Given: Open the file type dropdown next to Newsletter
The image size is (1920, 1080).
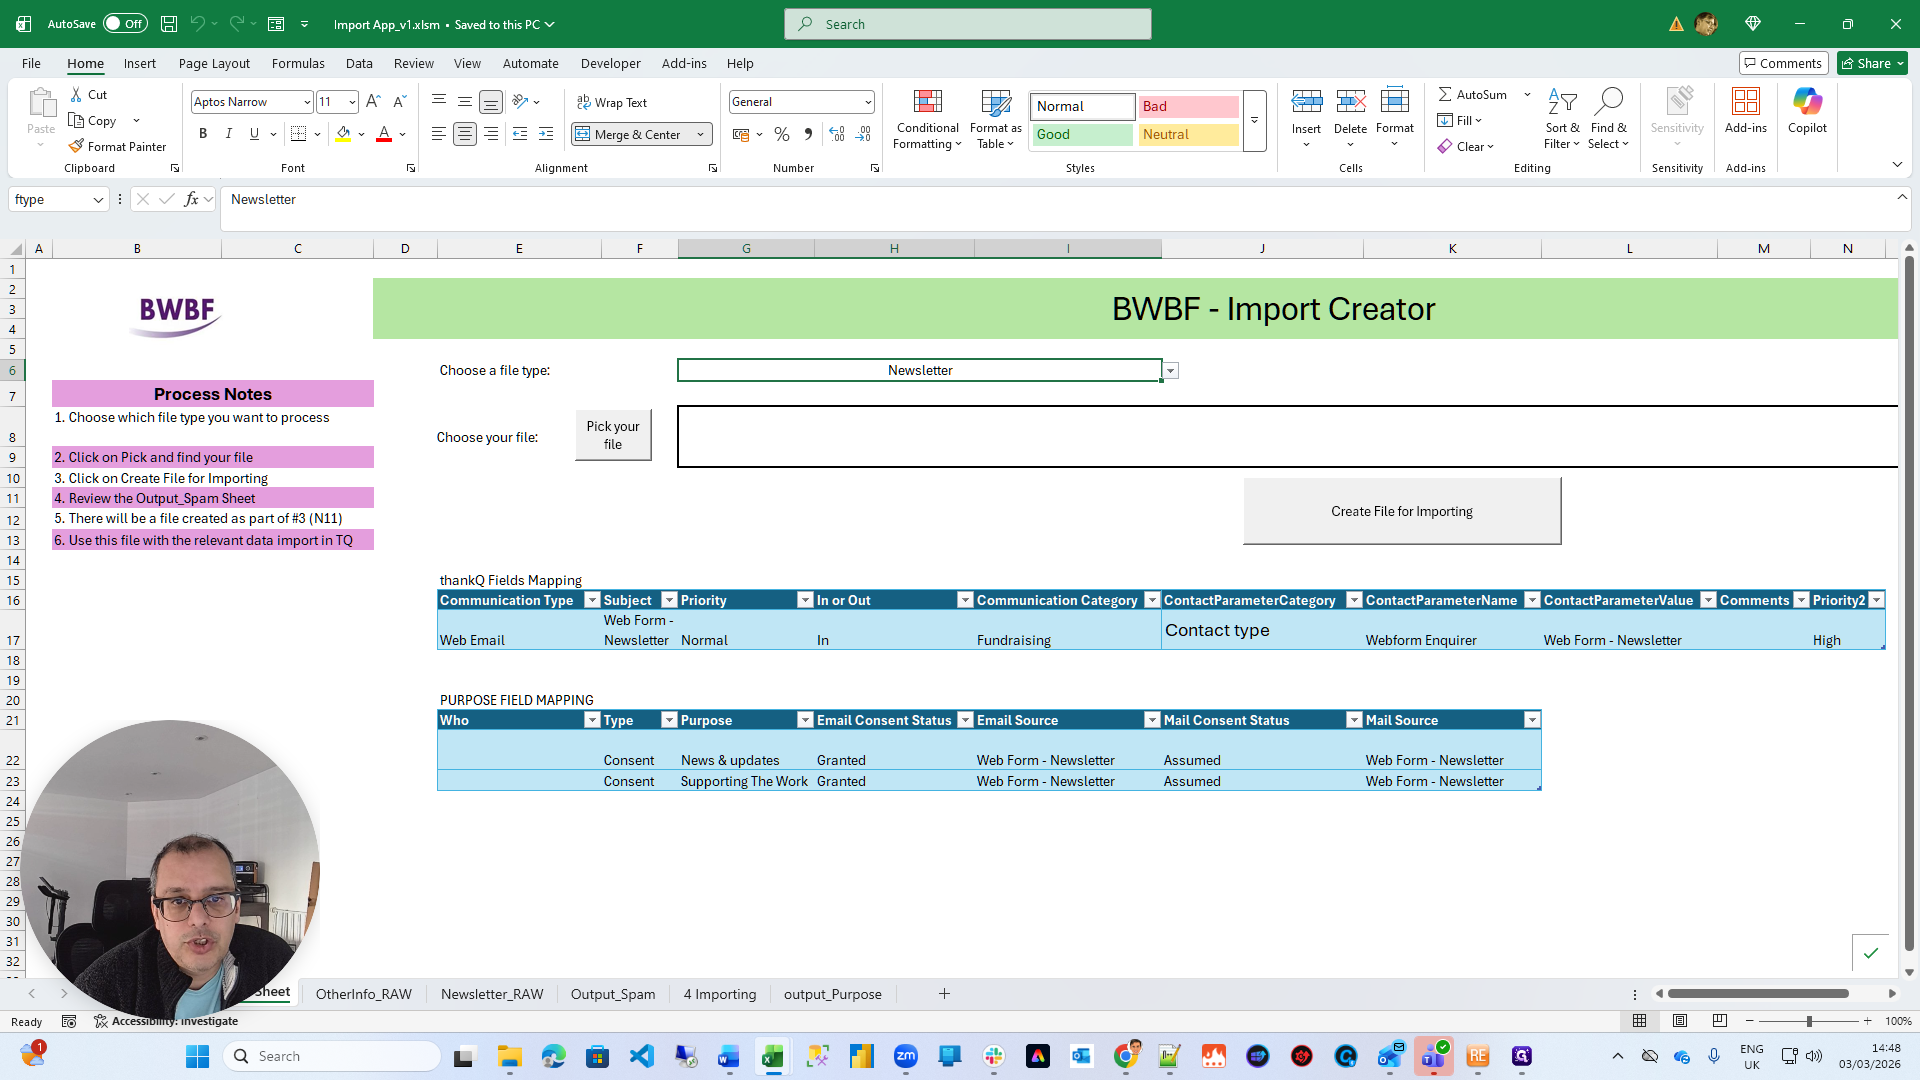Looking at the screenshot, I should [x=1171, y=371].
